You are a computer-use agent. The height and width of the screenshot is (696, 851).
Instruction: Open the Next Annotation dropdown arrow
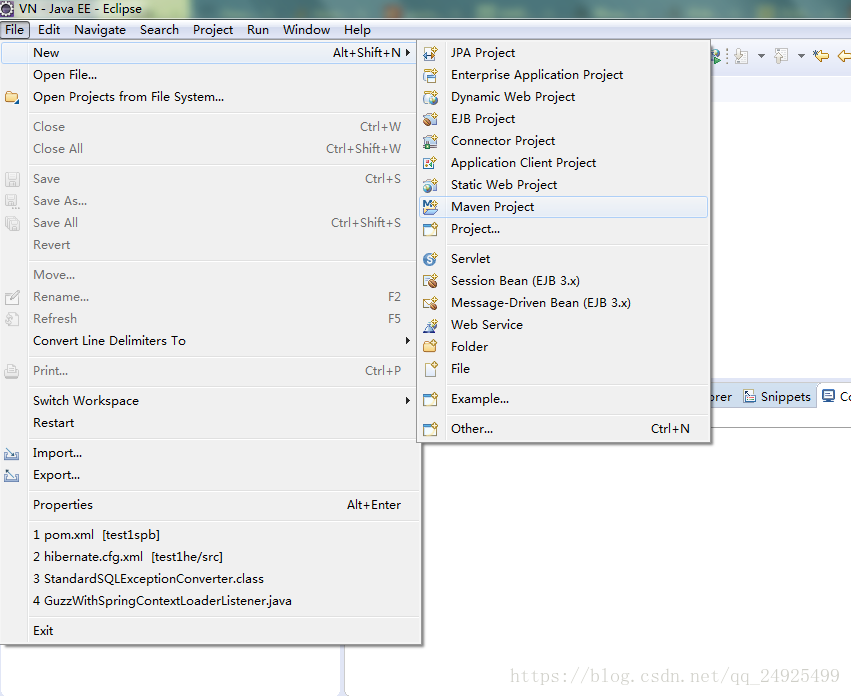[761, 56]
